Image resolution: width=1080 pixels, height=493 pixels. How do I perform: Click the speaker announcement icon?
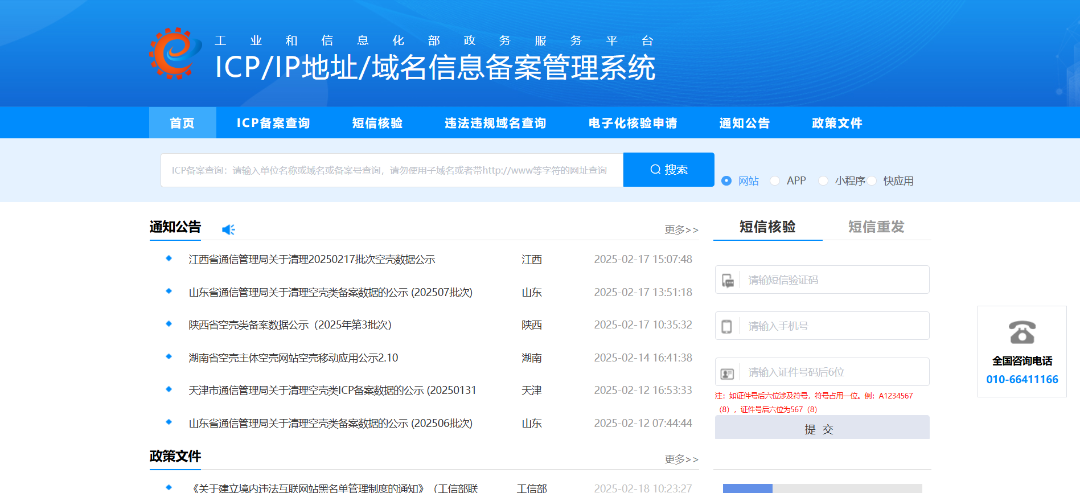228,230
